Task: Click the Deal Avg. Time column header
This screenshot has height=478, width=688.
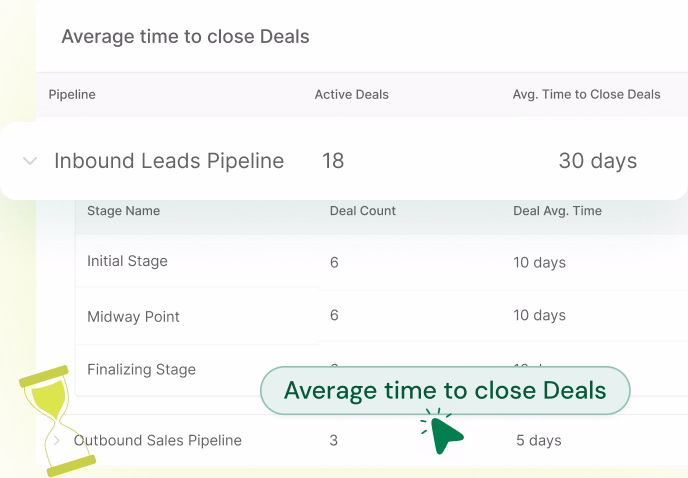Action: (557, 211)
